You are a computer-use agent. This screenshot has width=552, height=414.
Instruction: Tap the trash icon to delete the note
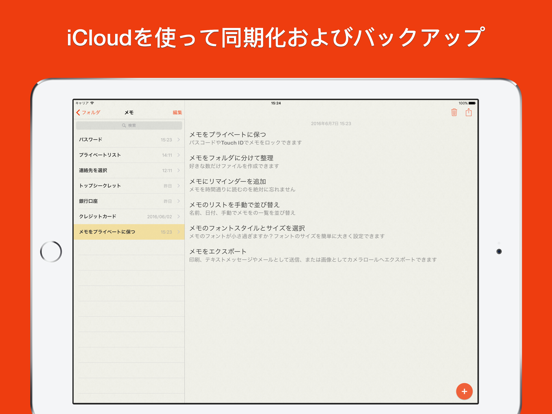click(x=454, y=112)
